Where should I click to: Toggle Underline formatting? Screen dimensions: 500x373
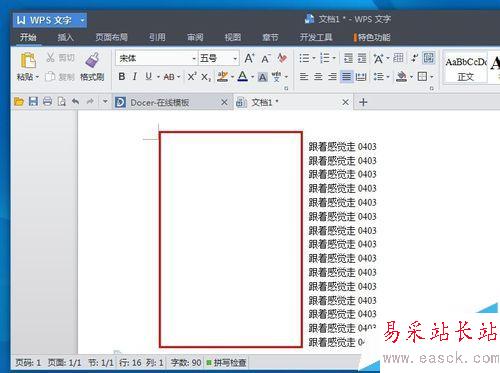coord(149,77)
